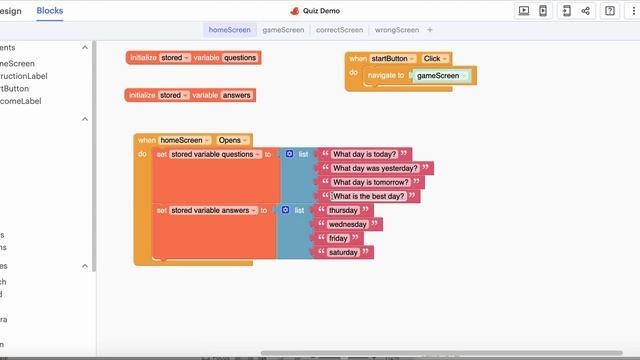This screenshot has height=360, width=640.
Task: Open the Opens event dropdown
Action: point(233,140)
